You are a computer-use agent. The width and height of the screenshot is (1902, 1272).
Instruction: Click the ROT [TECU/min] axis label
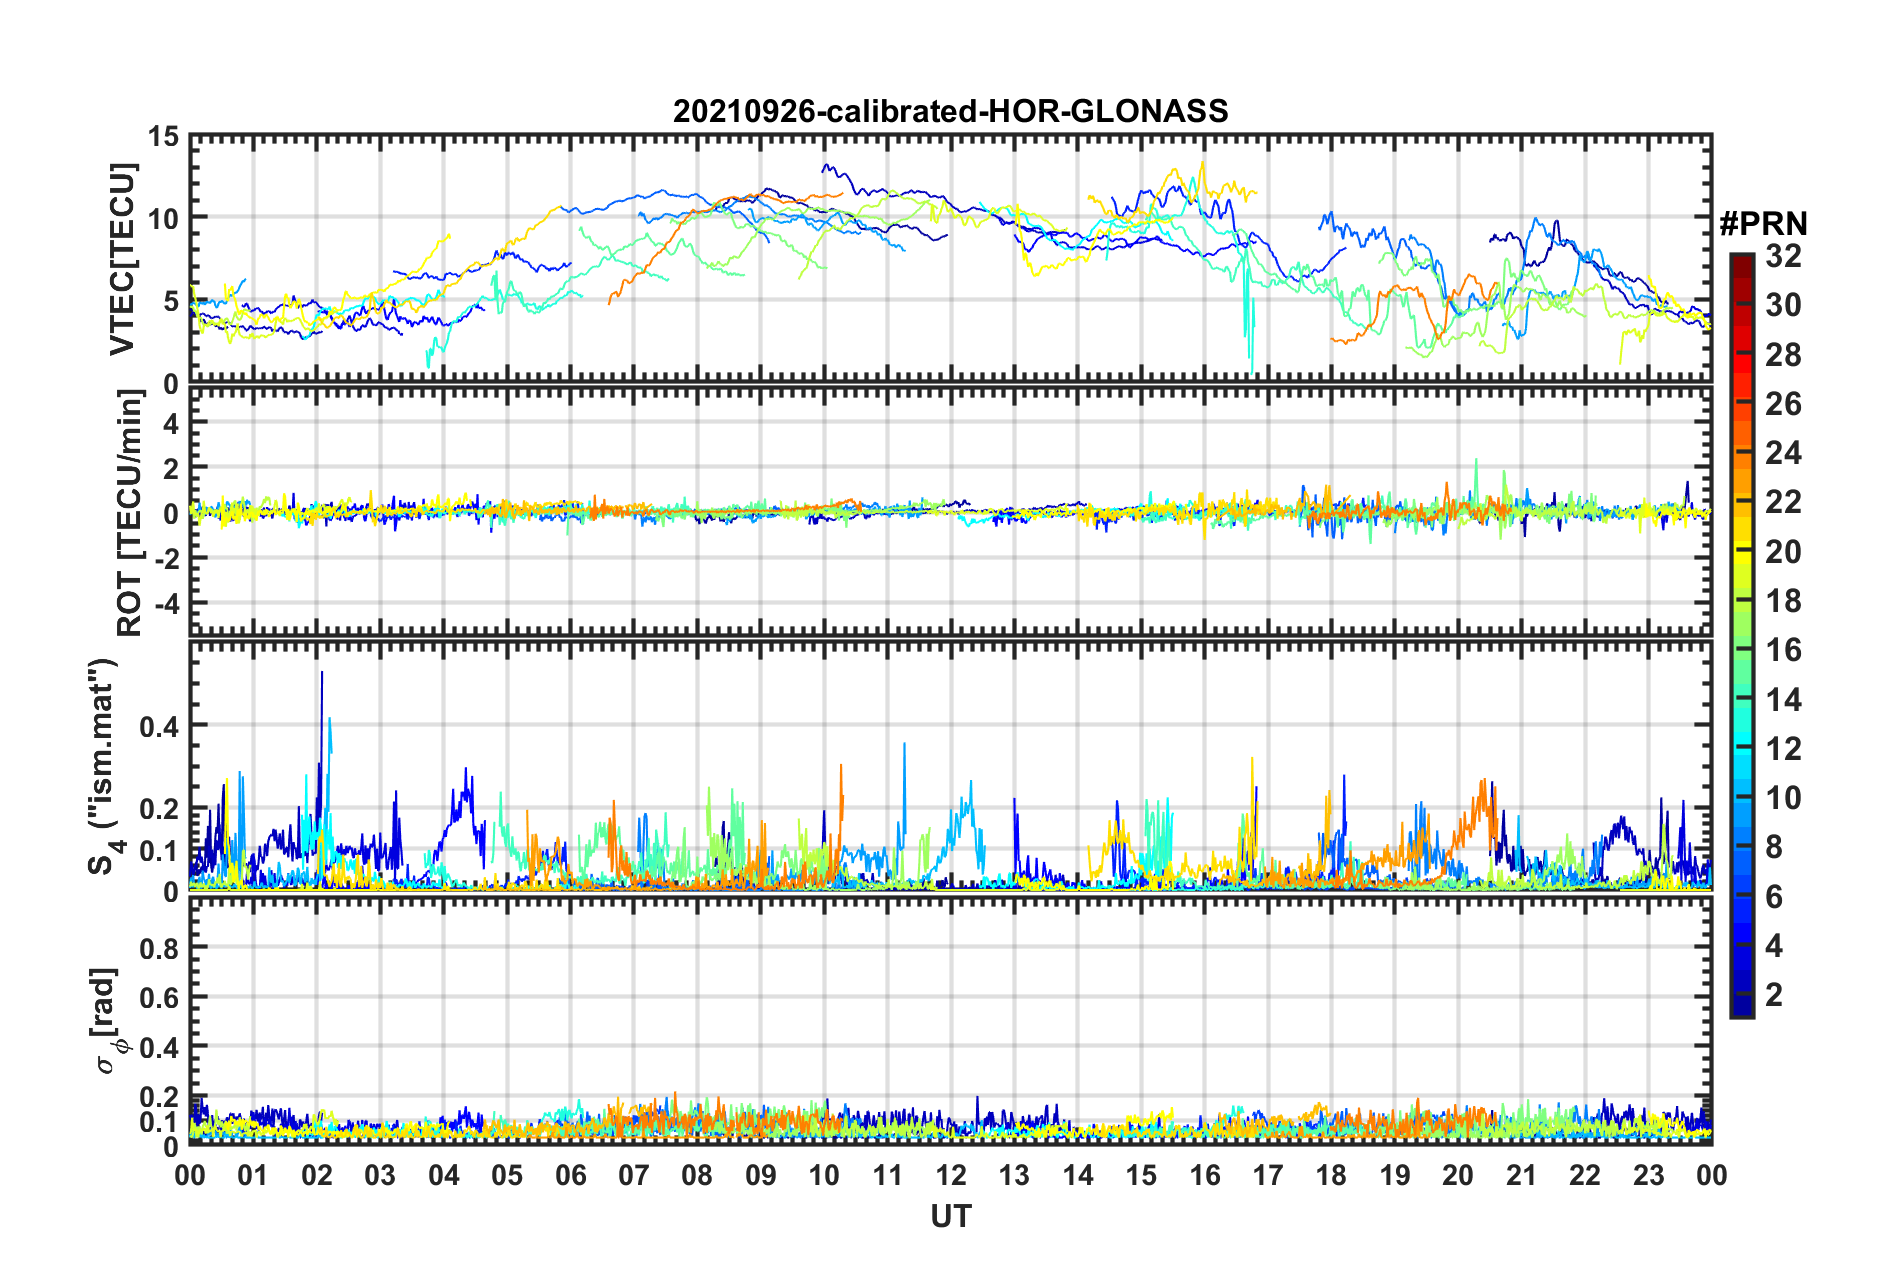pyautogui.click(x=130, y=513)
